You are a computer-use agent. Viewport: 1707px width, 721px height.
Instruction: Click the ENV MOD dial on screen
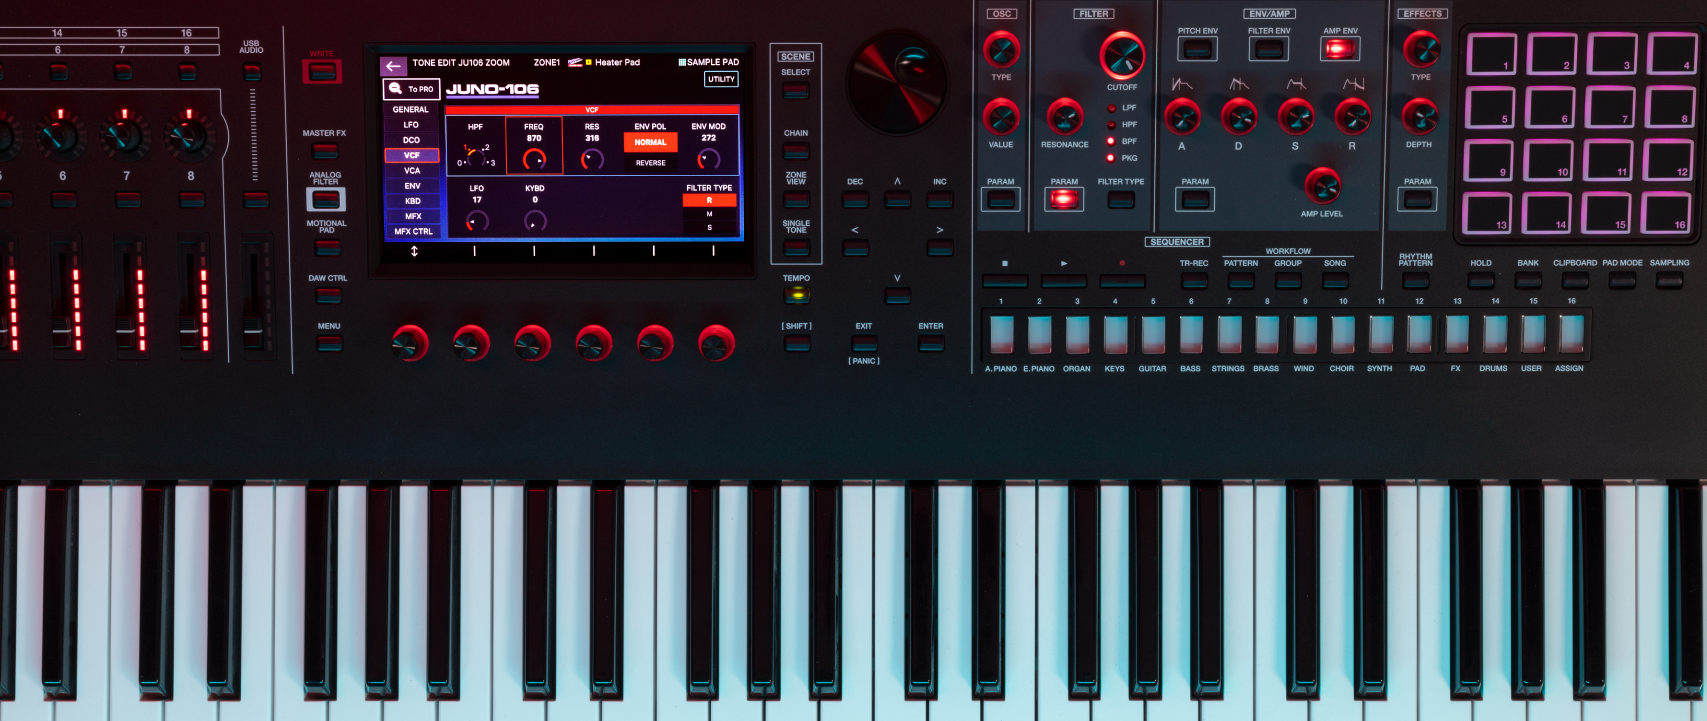(709, 159)
